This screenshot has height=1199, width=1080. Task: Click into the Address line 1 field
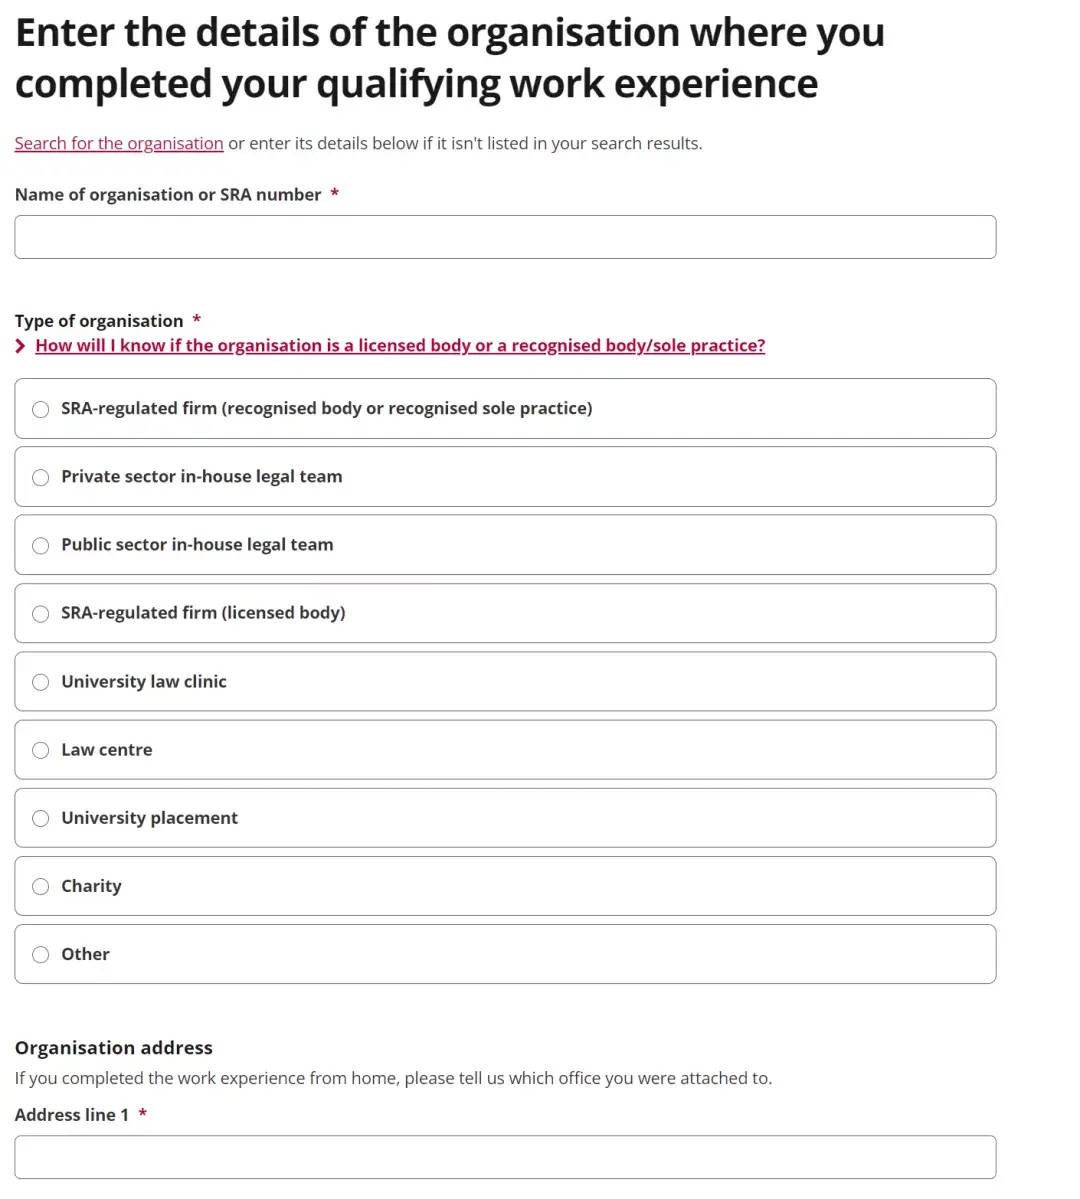click(x=505, y=1157)
